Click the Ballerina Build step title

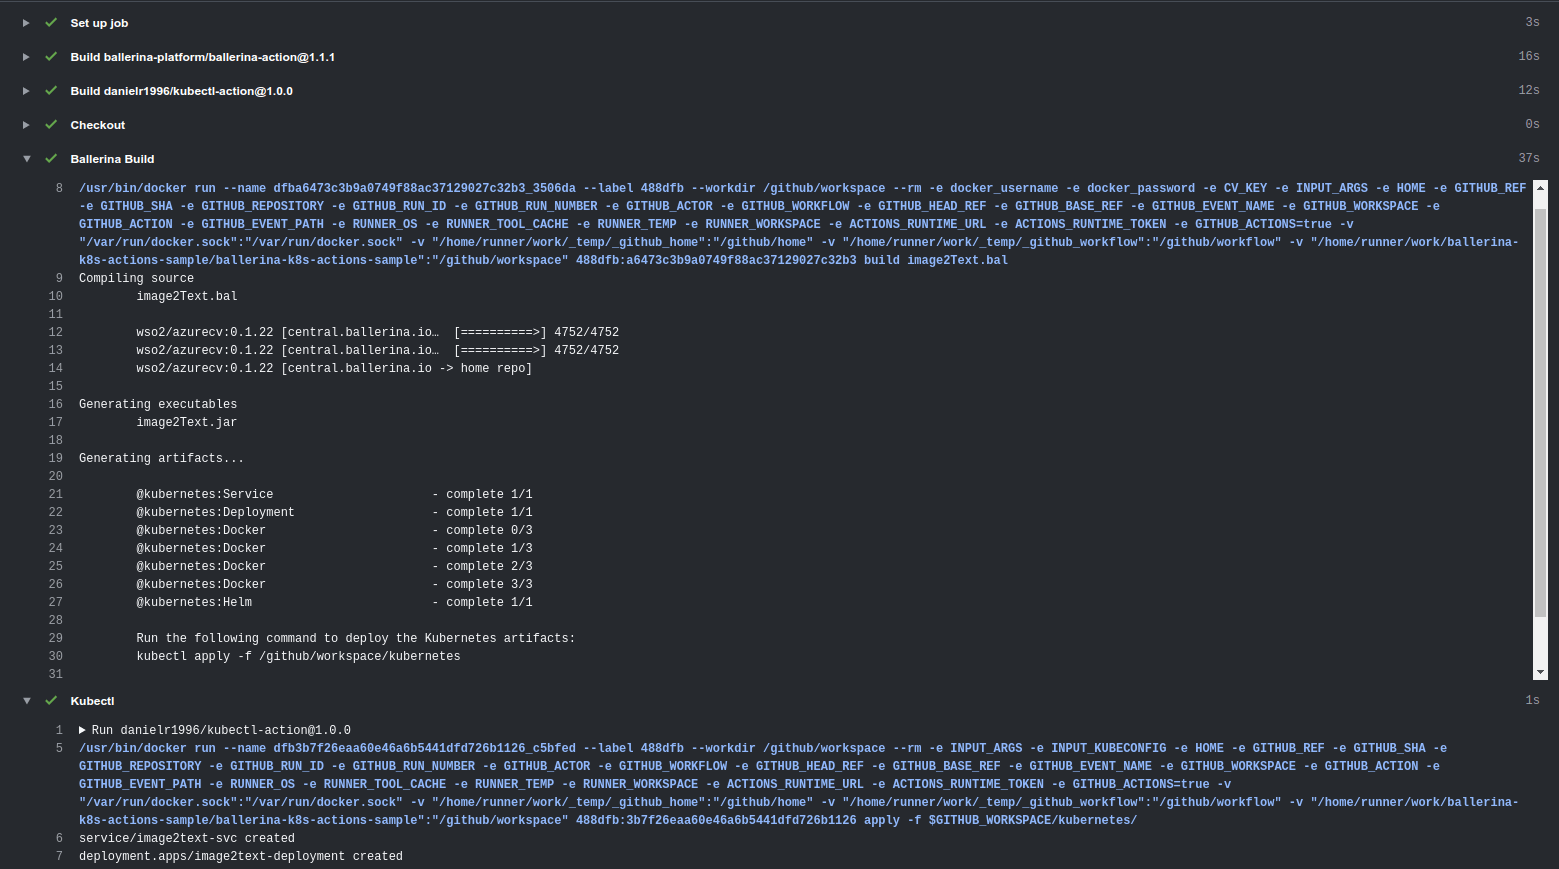point(112,159)
